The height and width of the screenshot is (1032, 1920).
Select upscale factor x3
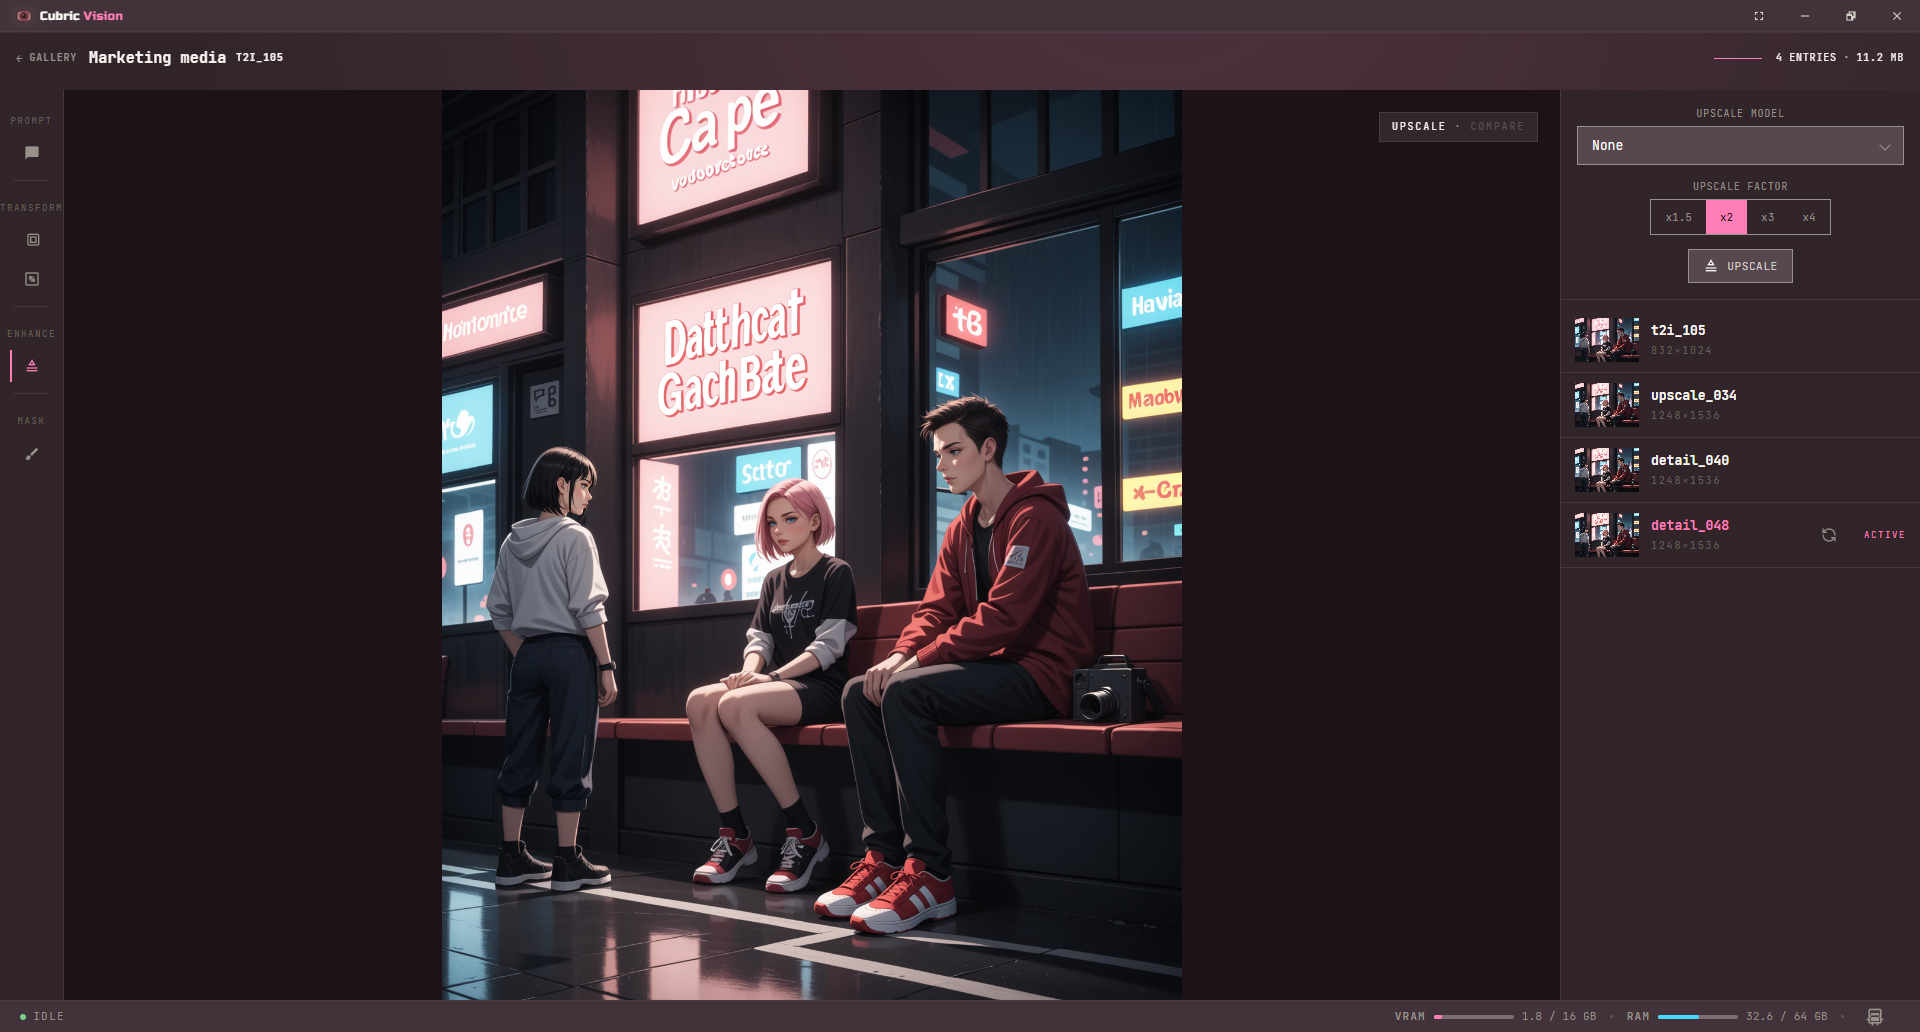1767,217
